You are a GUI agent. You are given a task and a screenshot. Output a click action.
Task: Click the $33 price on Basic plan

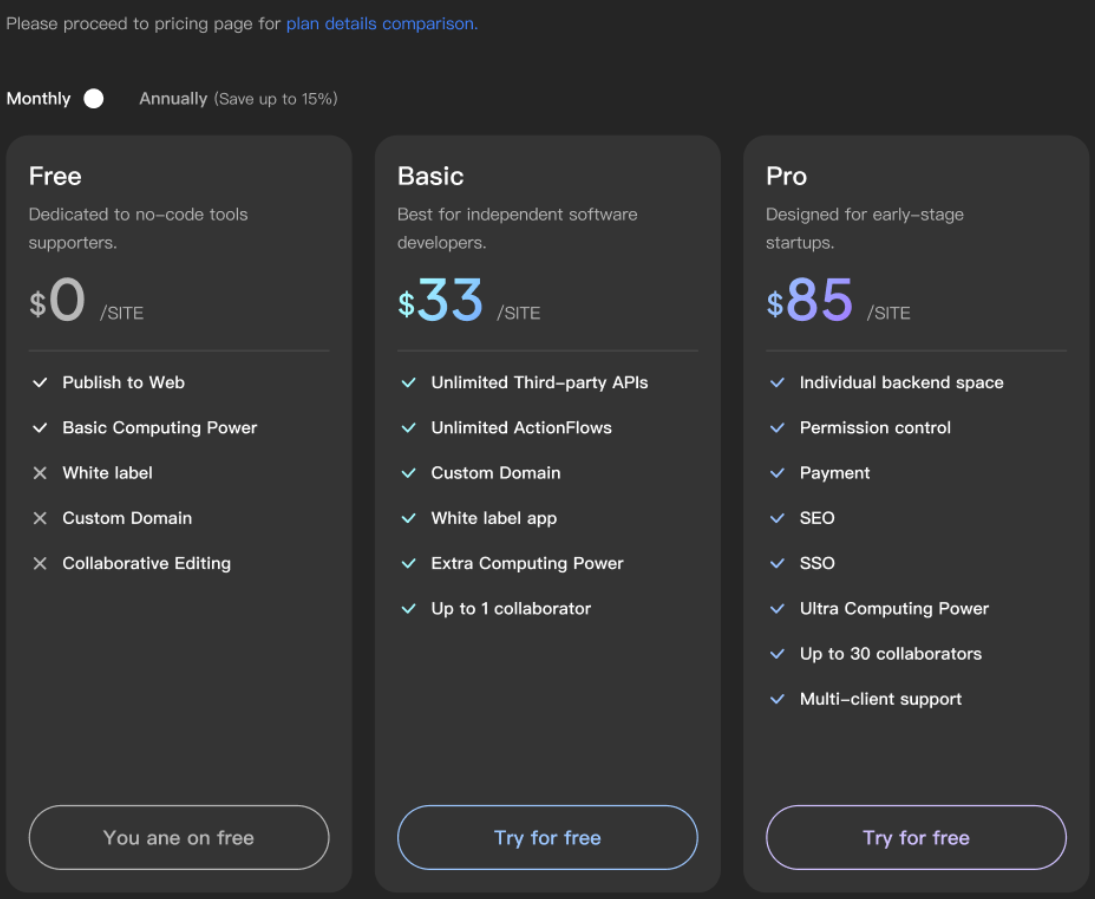pos(440,300)
